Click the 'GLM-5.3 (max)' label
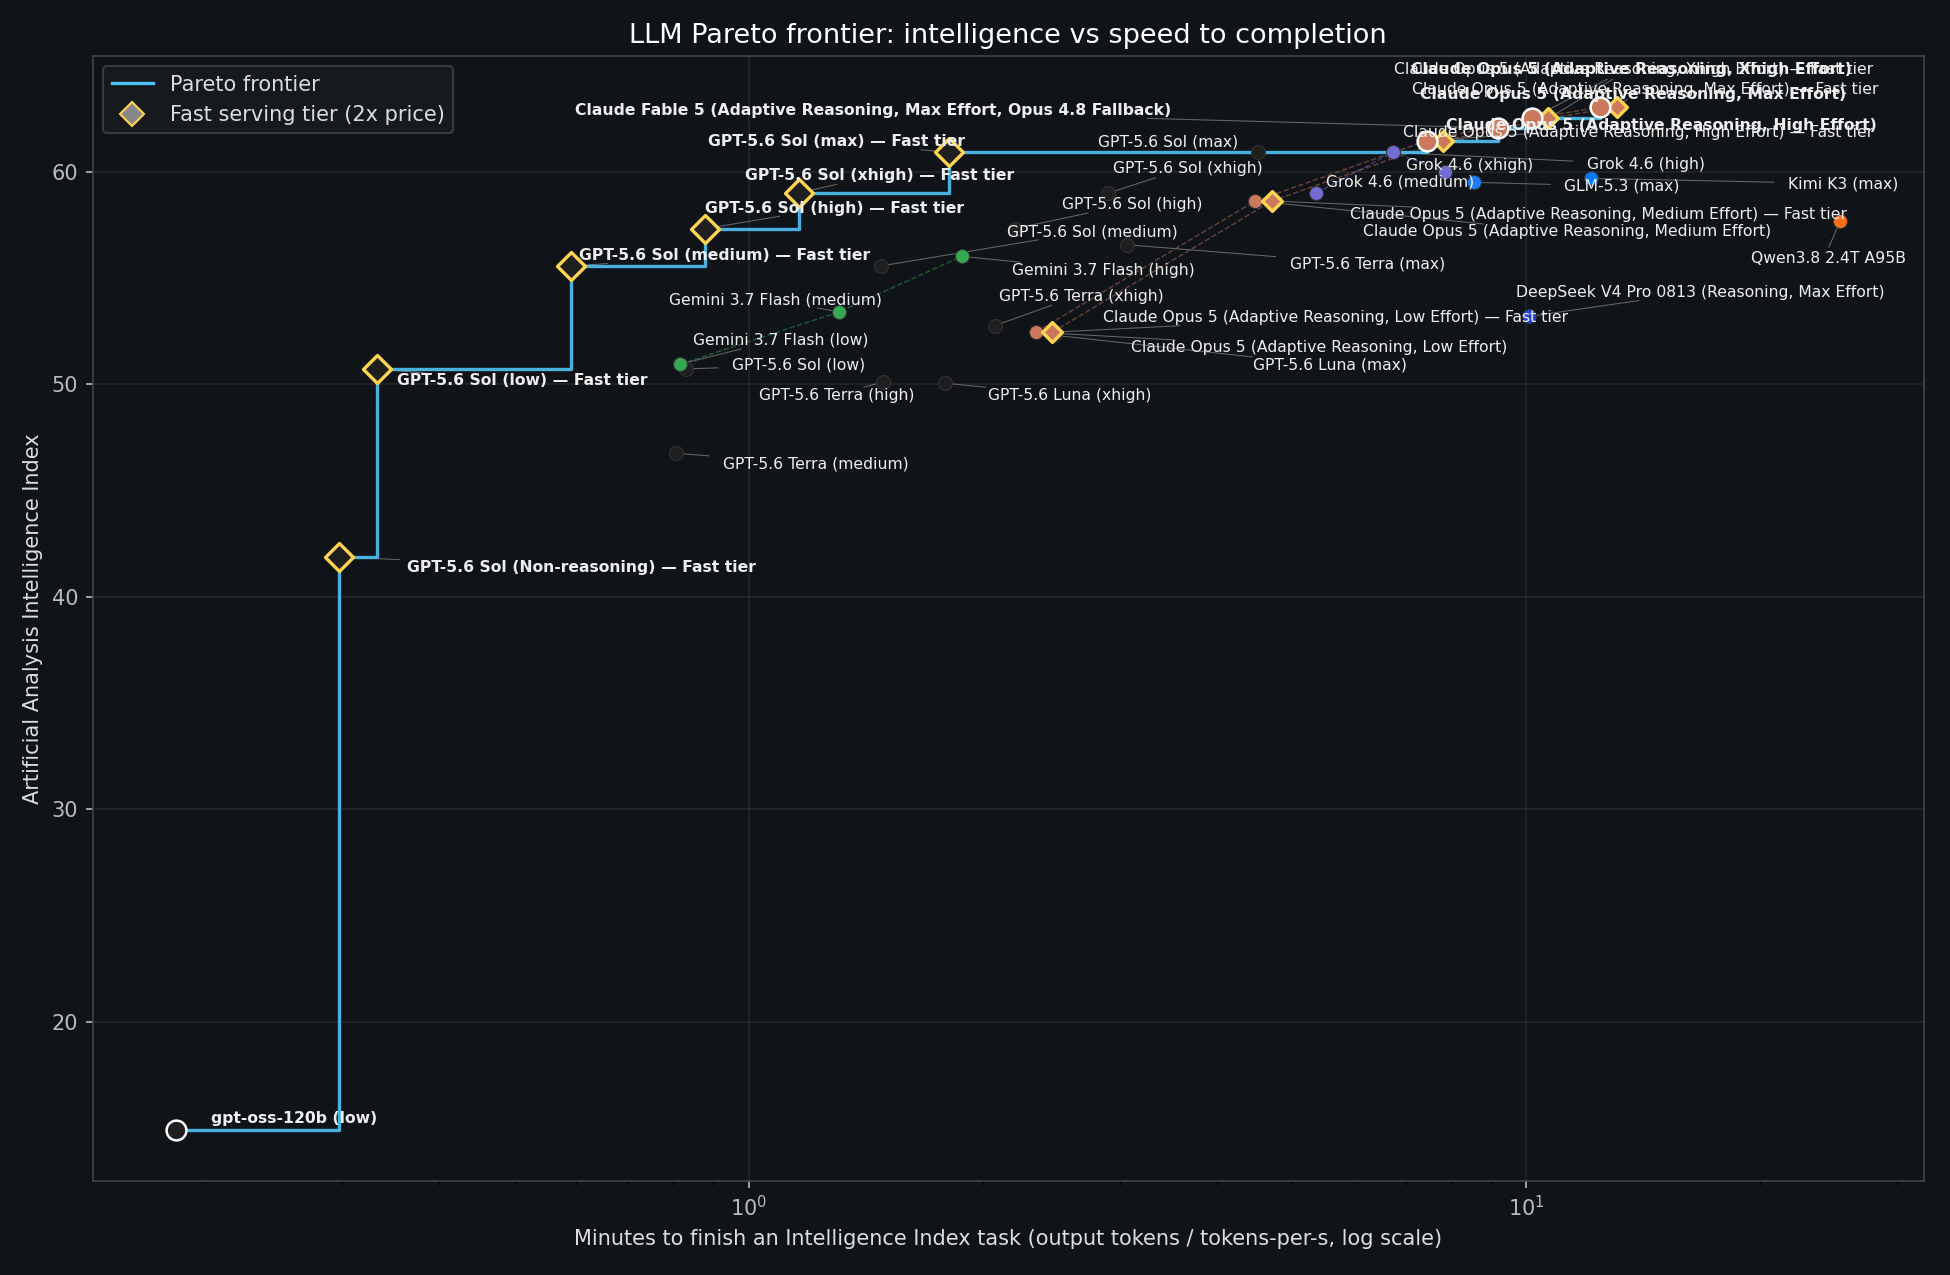 (1621, 186)
